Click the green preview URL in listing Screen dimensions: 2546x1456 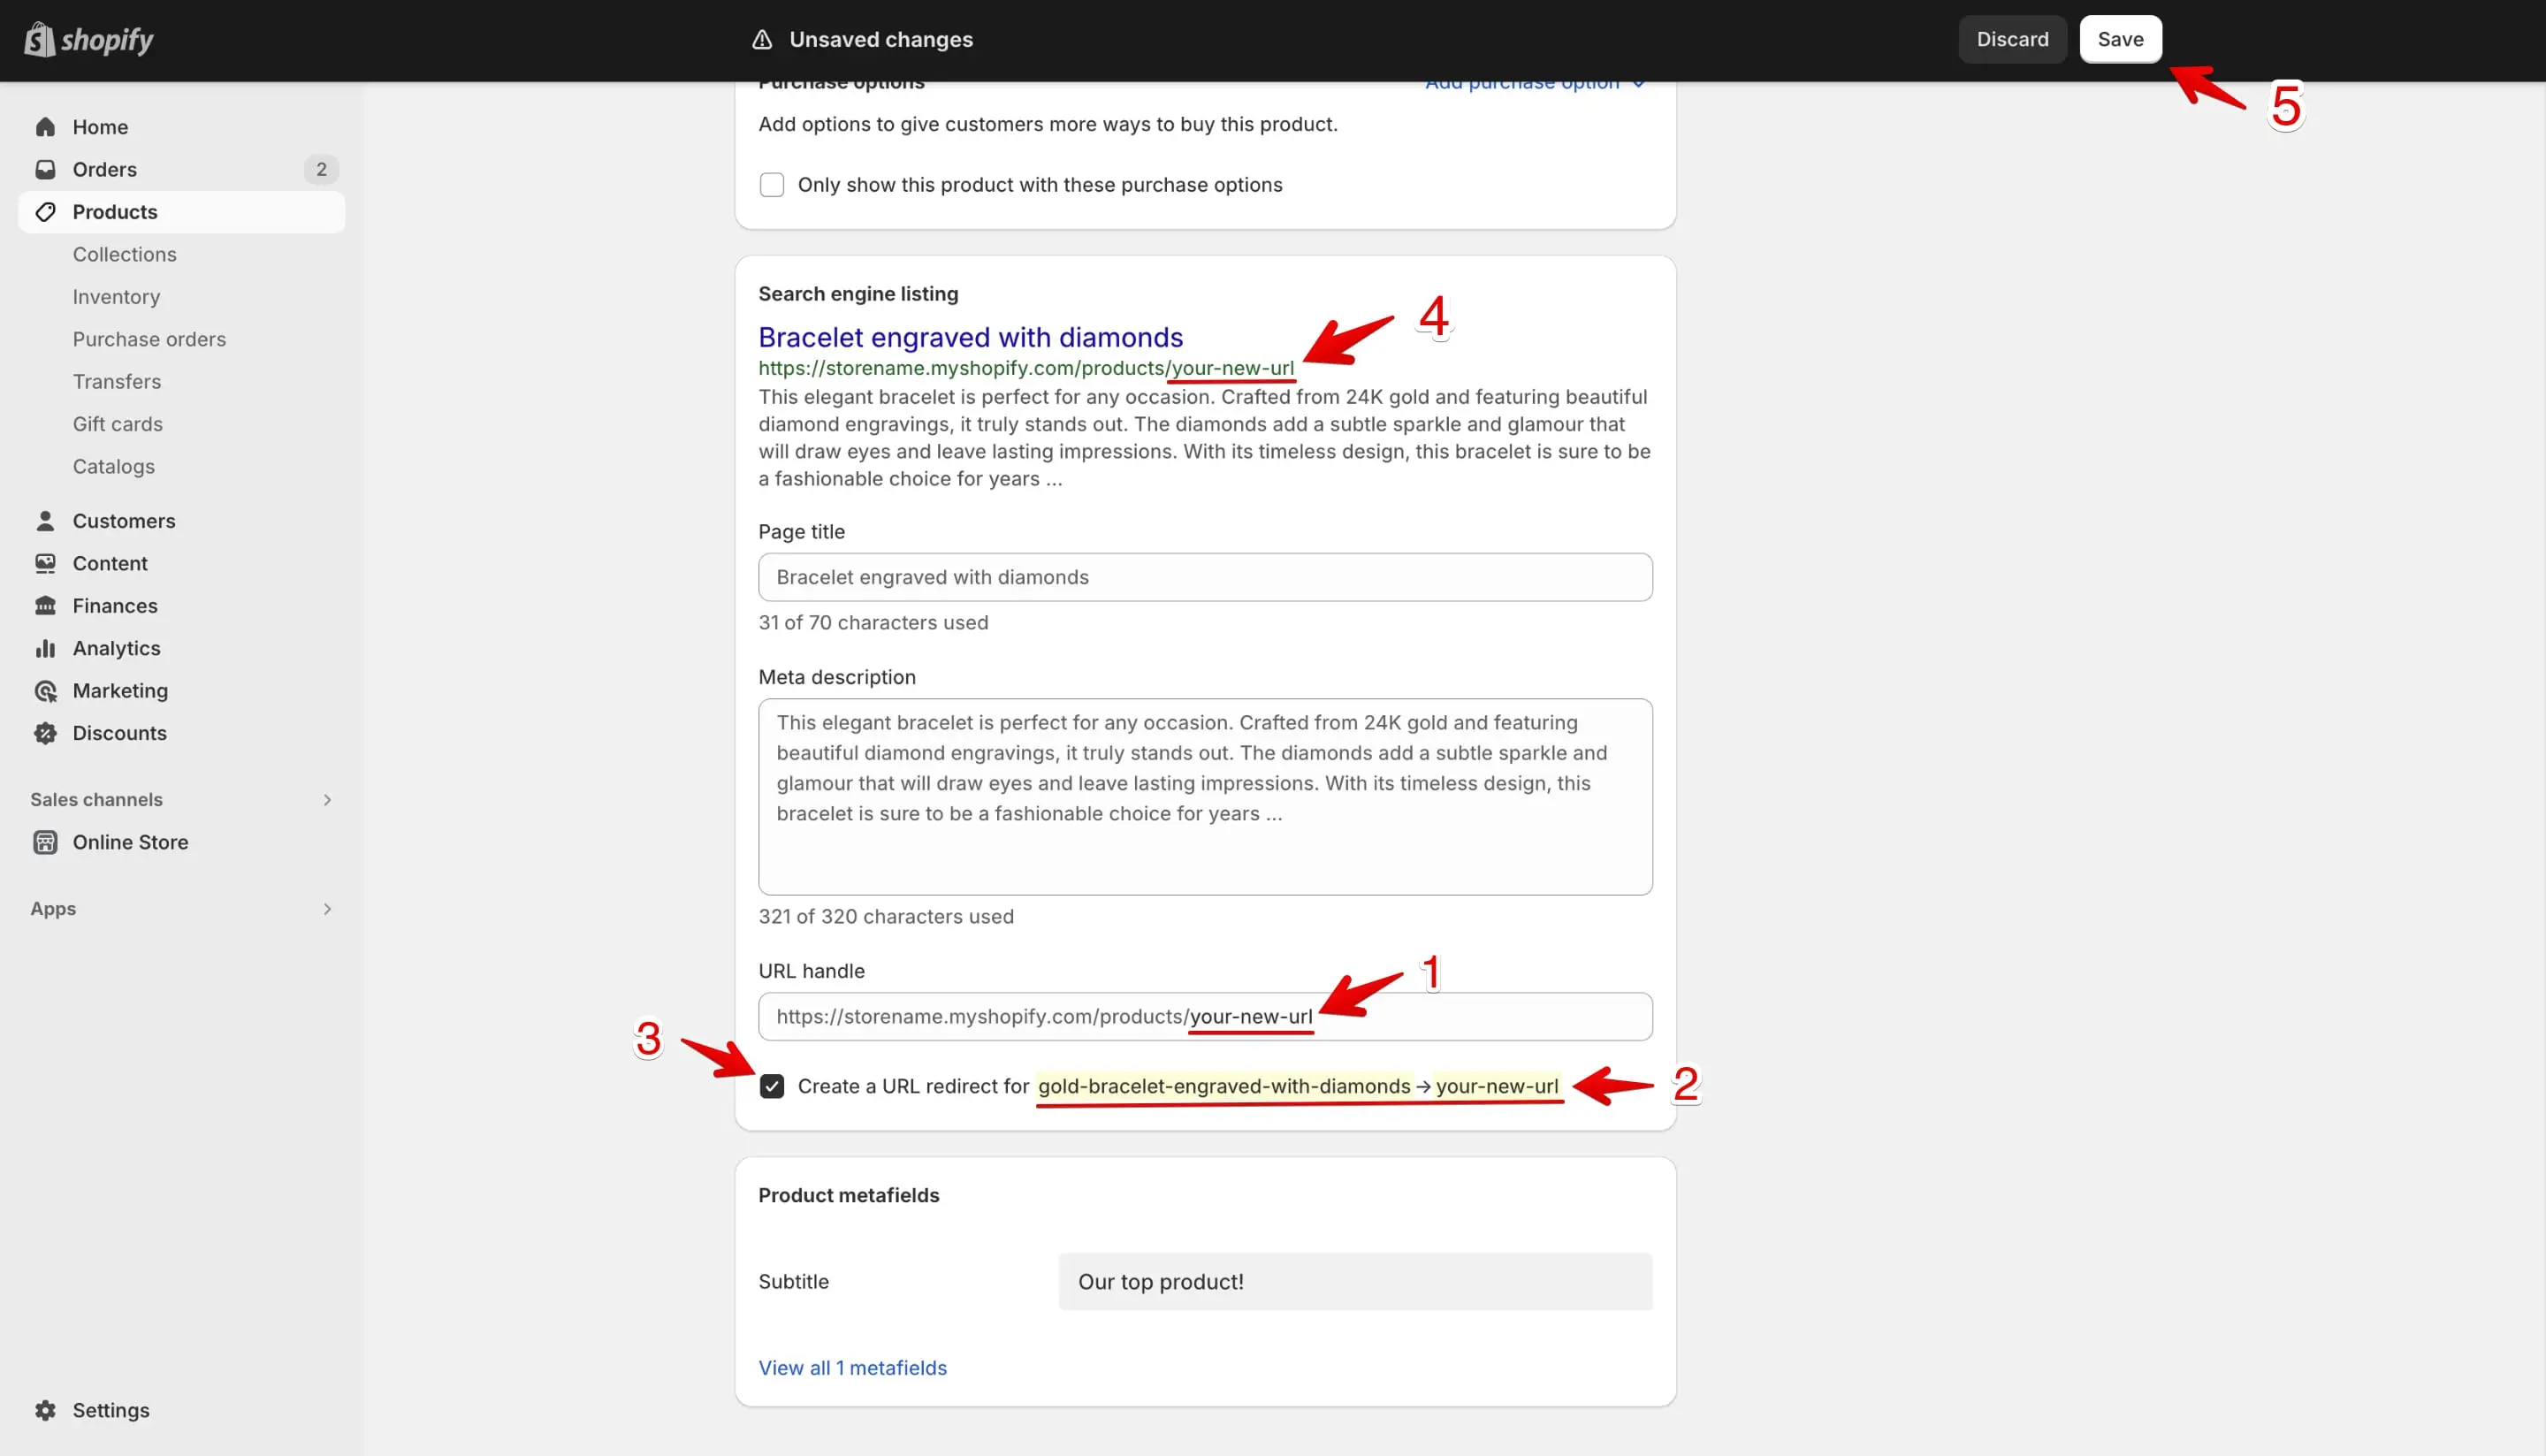pyautogui.click(x=1026, y=368)
